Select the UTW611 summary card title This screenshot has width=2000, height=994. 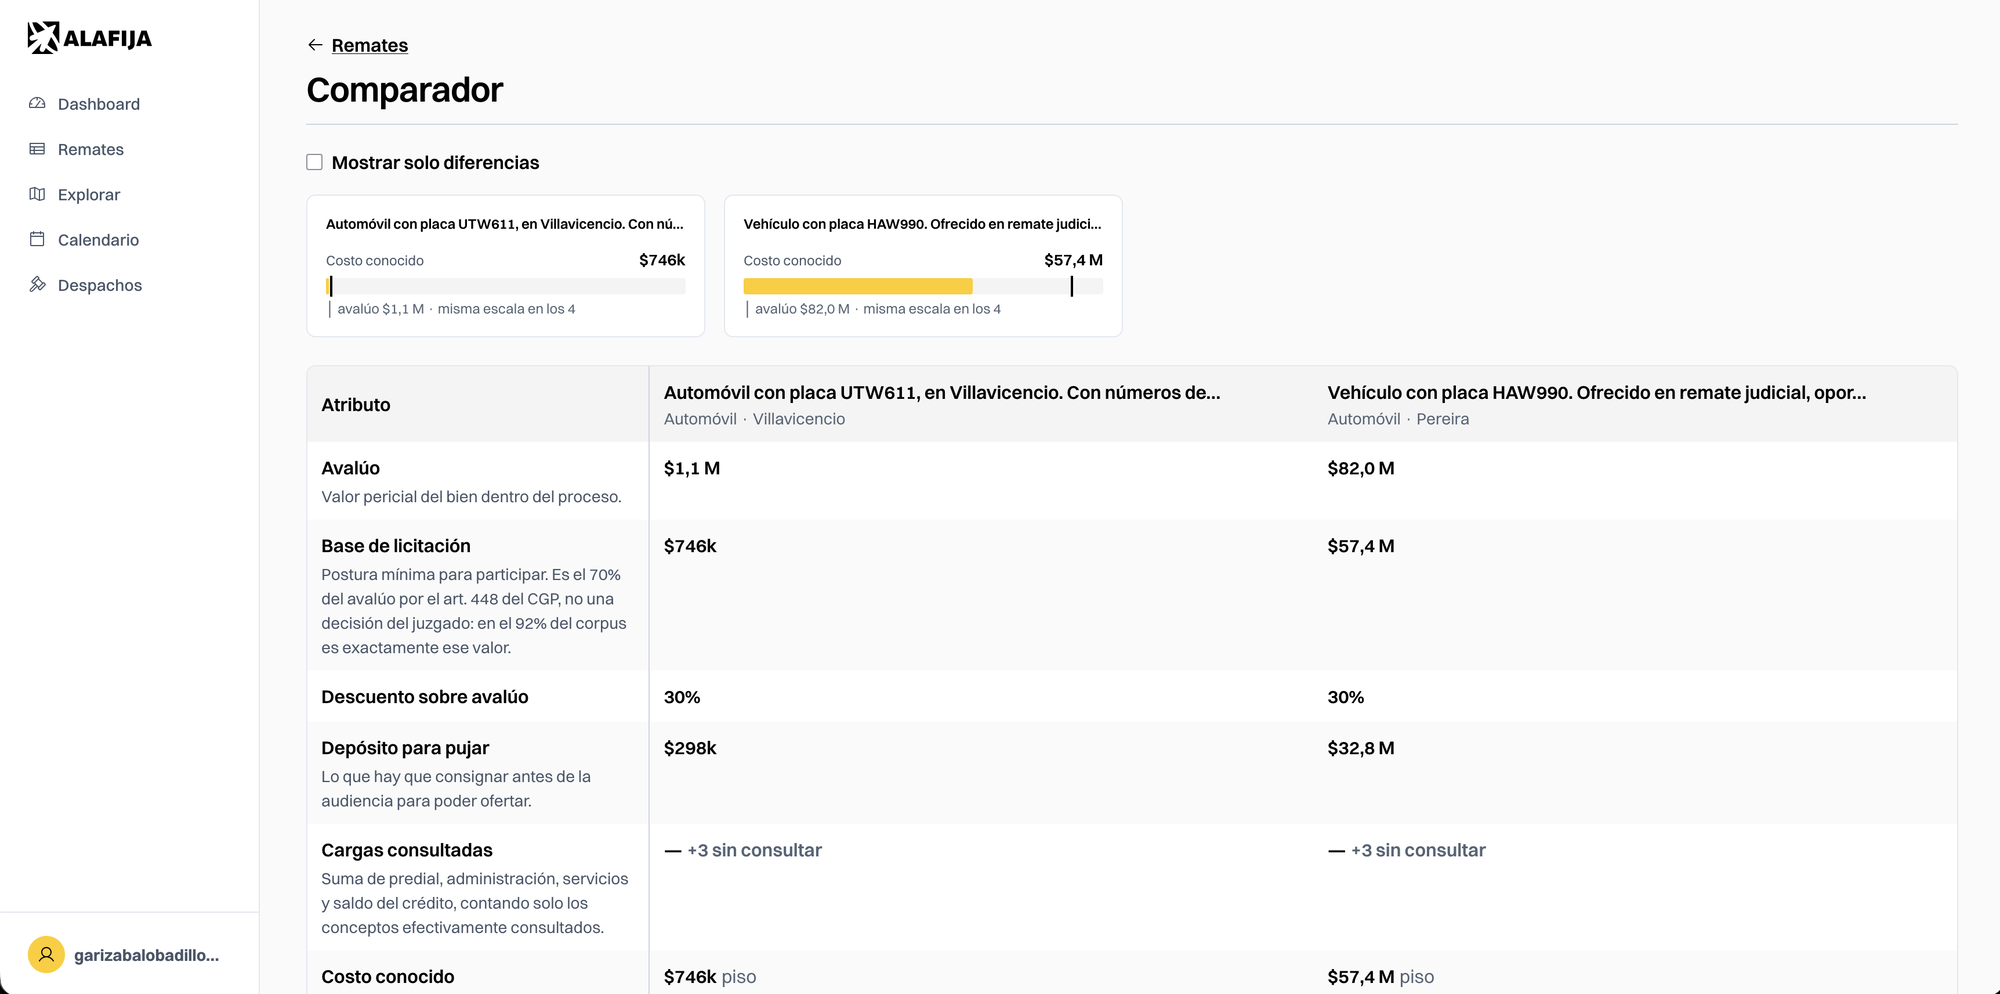[505, 224]
